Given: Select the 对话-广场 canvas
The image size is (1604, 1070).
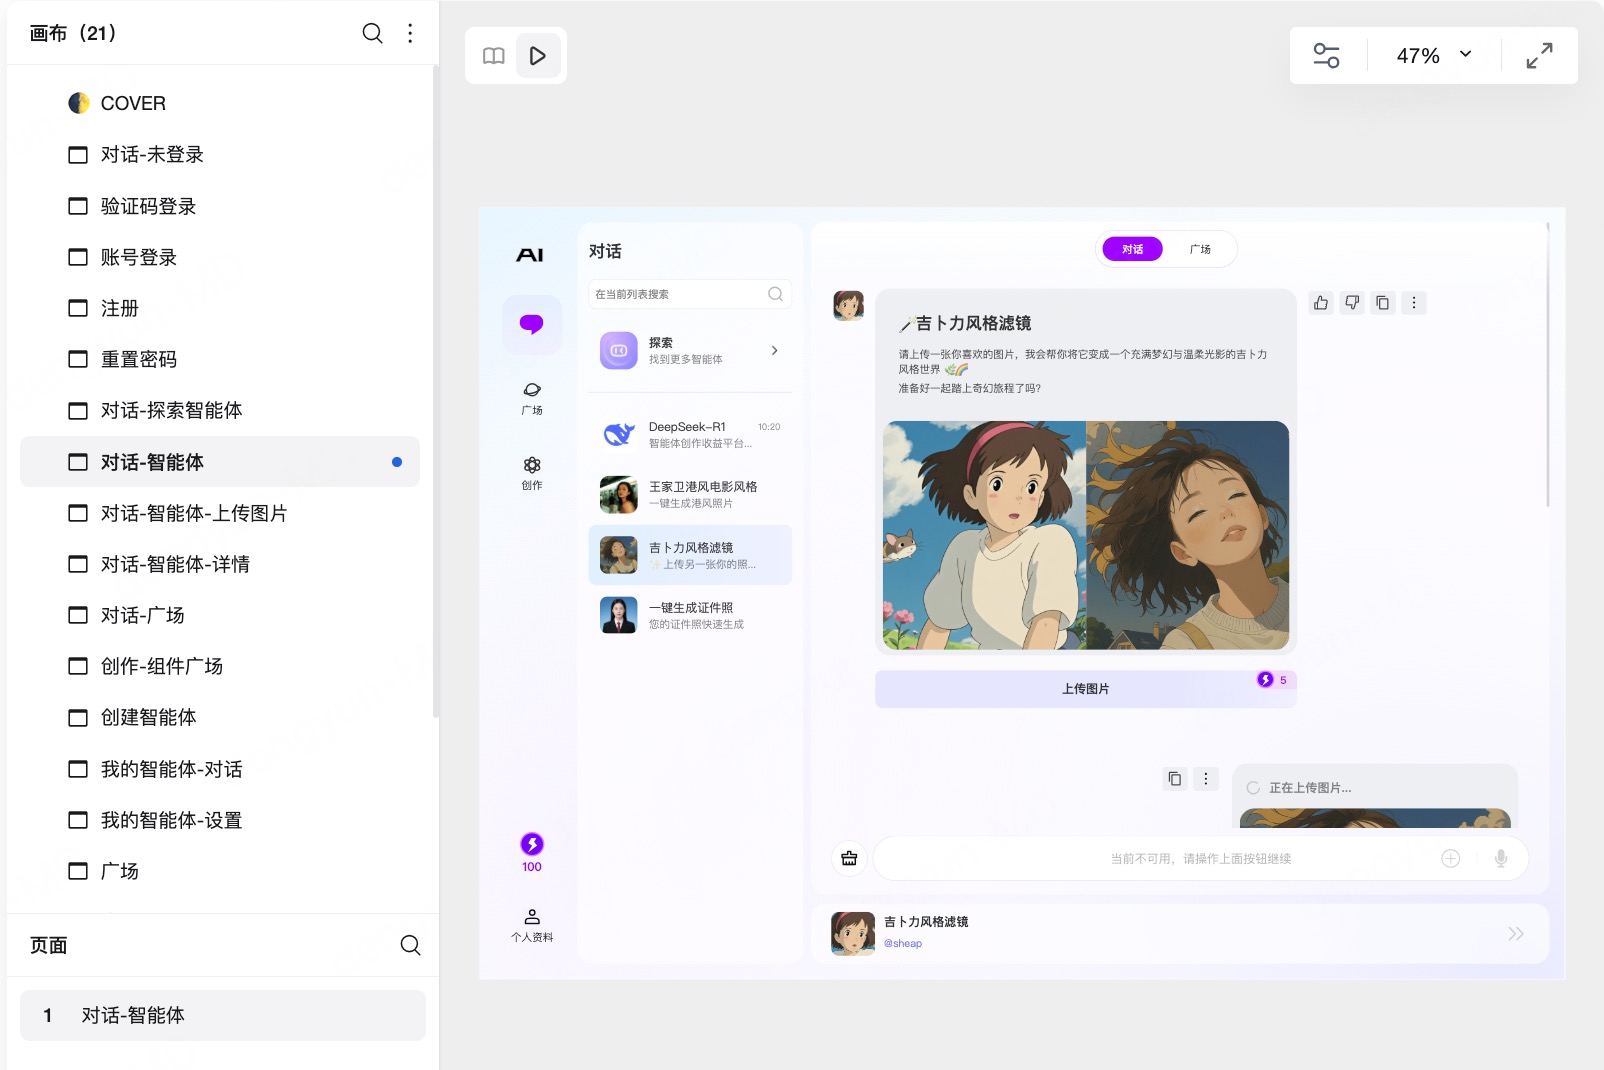Looking at the screenshot, I should click(x=220, y=615).
